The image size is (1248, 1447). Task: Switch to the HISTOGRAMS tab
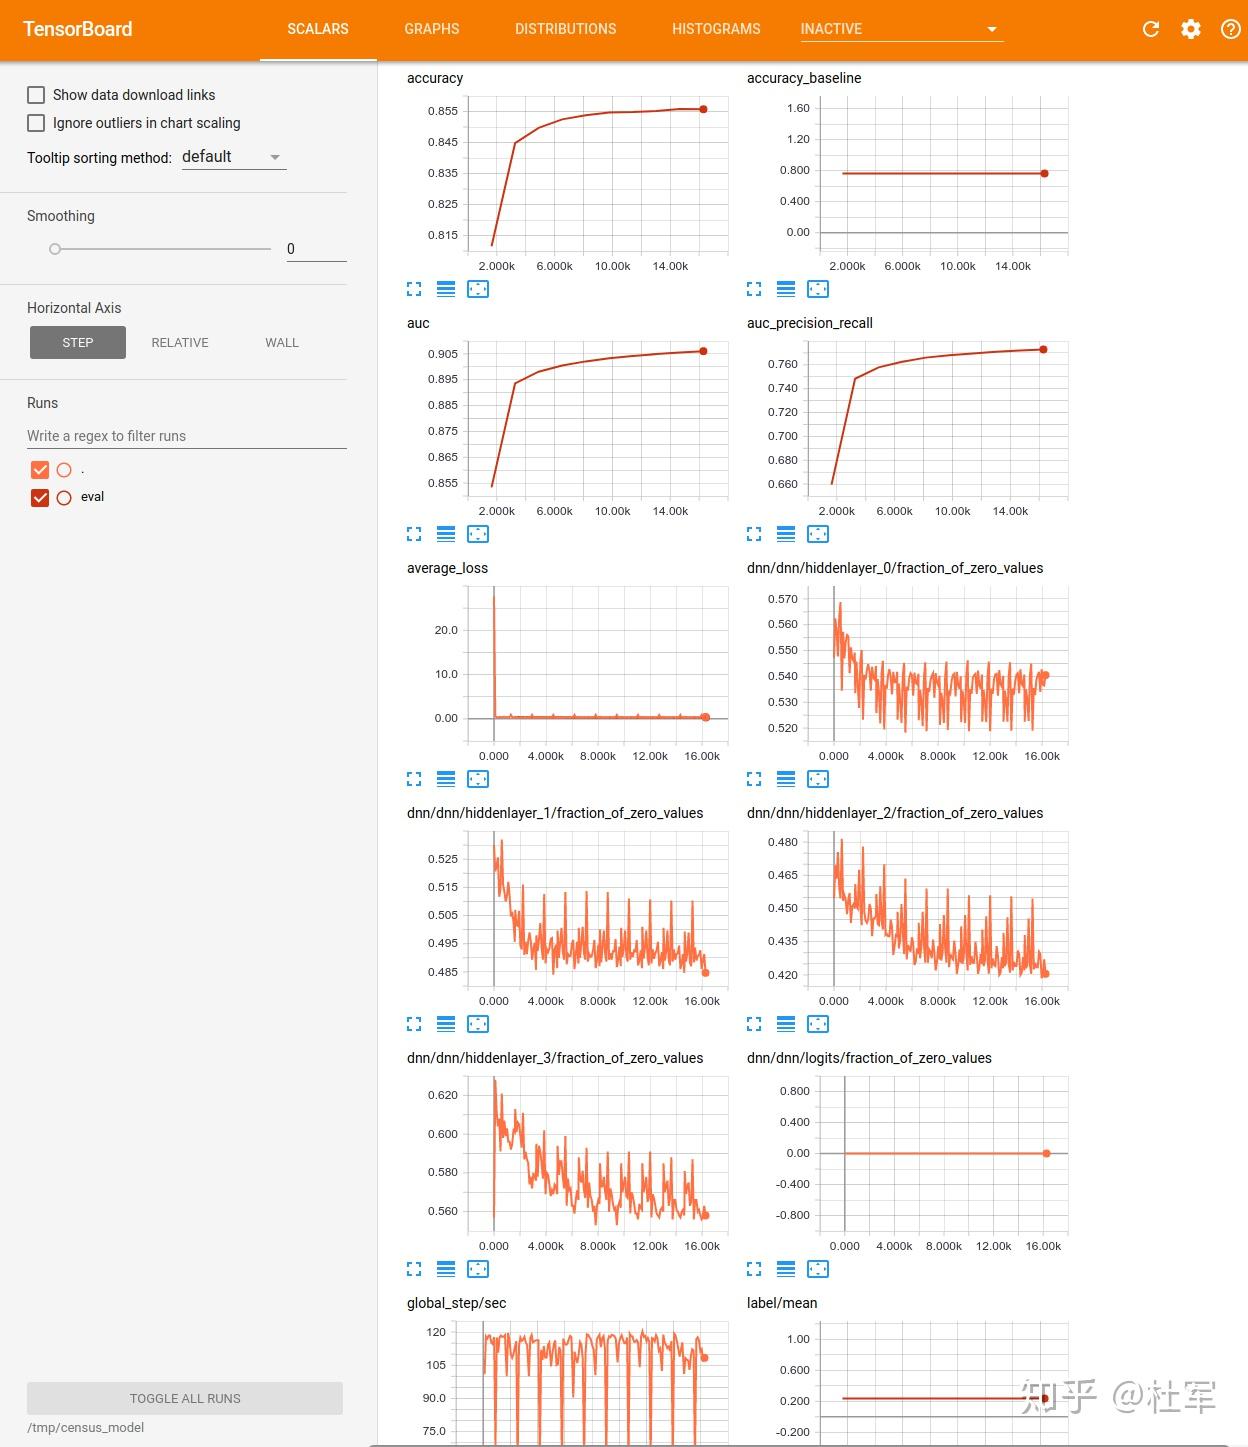(716, 29)
